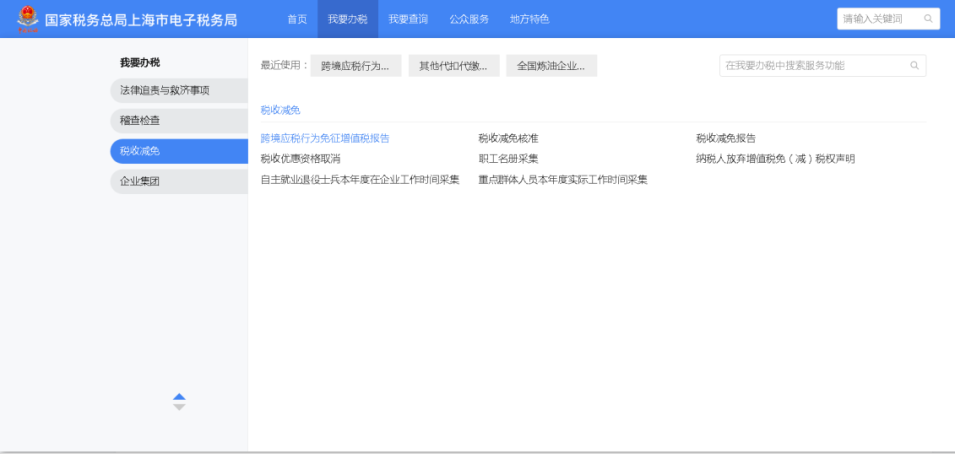Click the 国家税务总局上海市电子税务局 site title
Viewport: 955px width, 454px height.
pos(141,20)
